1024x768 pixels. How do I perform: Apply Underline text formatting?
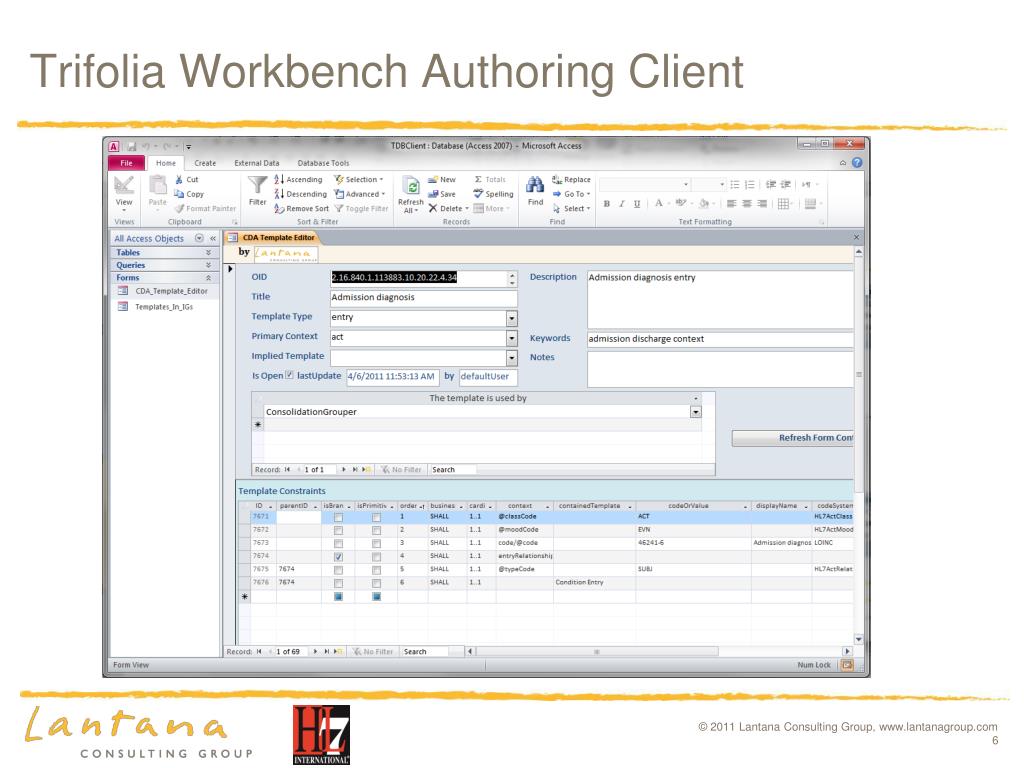pyautogui.click(x=637, y=204)
